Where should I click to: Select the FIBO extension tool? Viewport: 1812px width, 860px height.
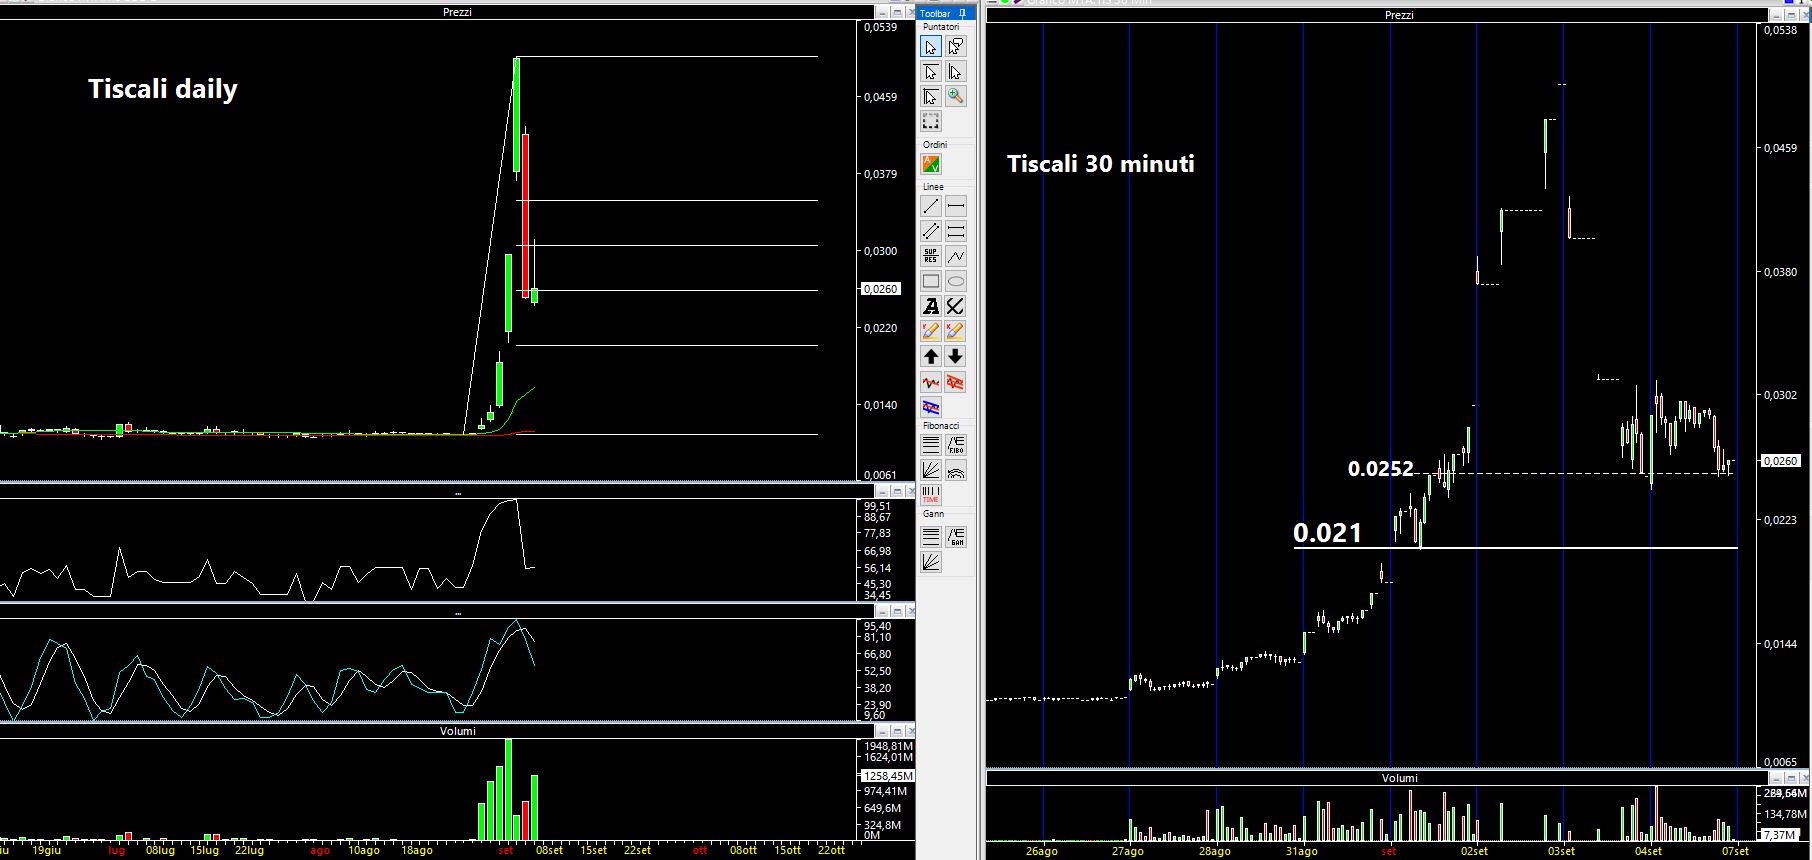(x=956, y=445)
